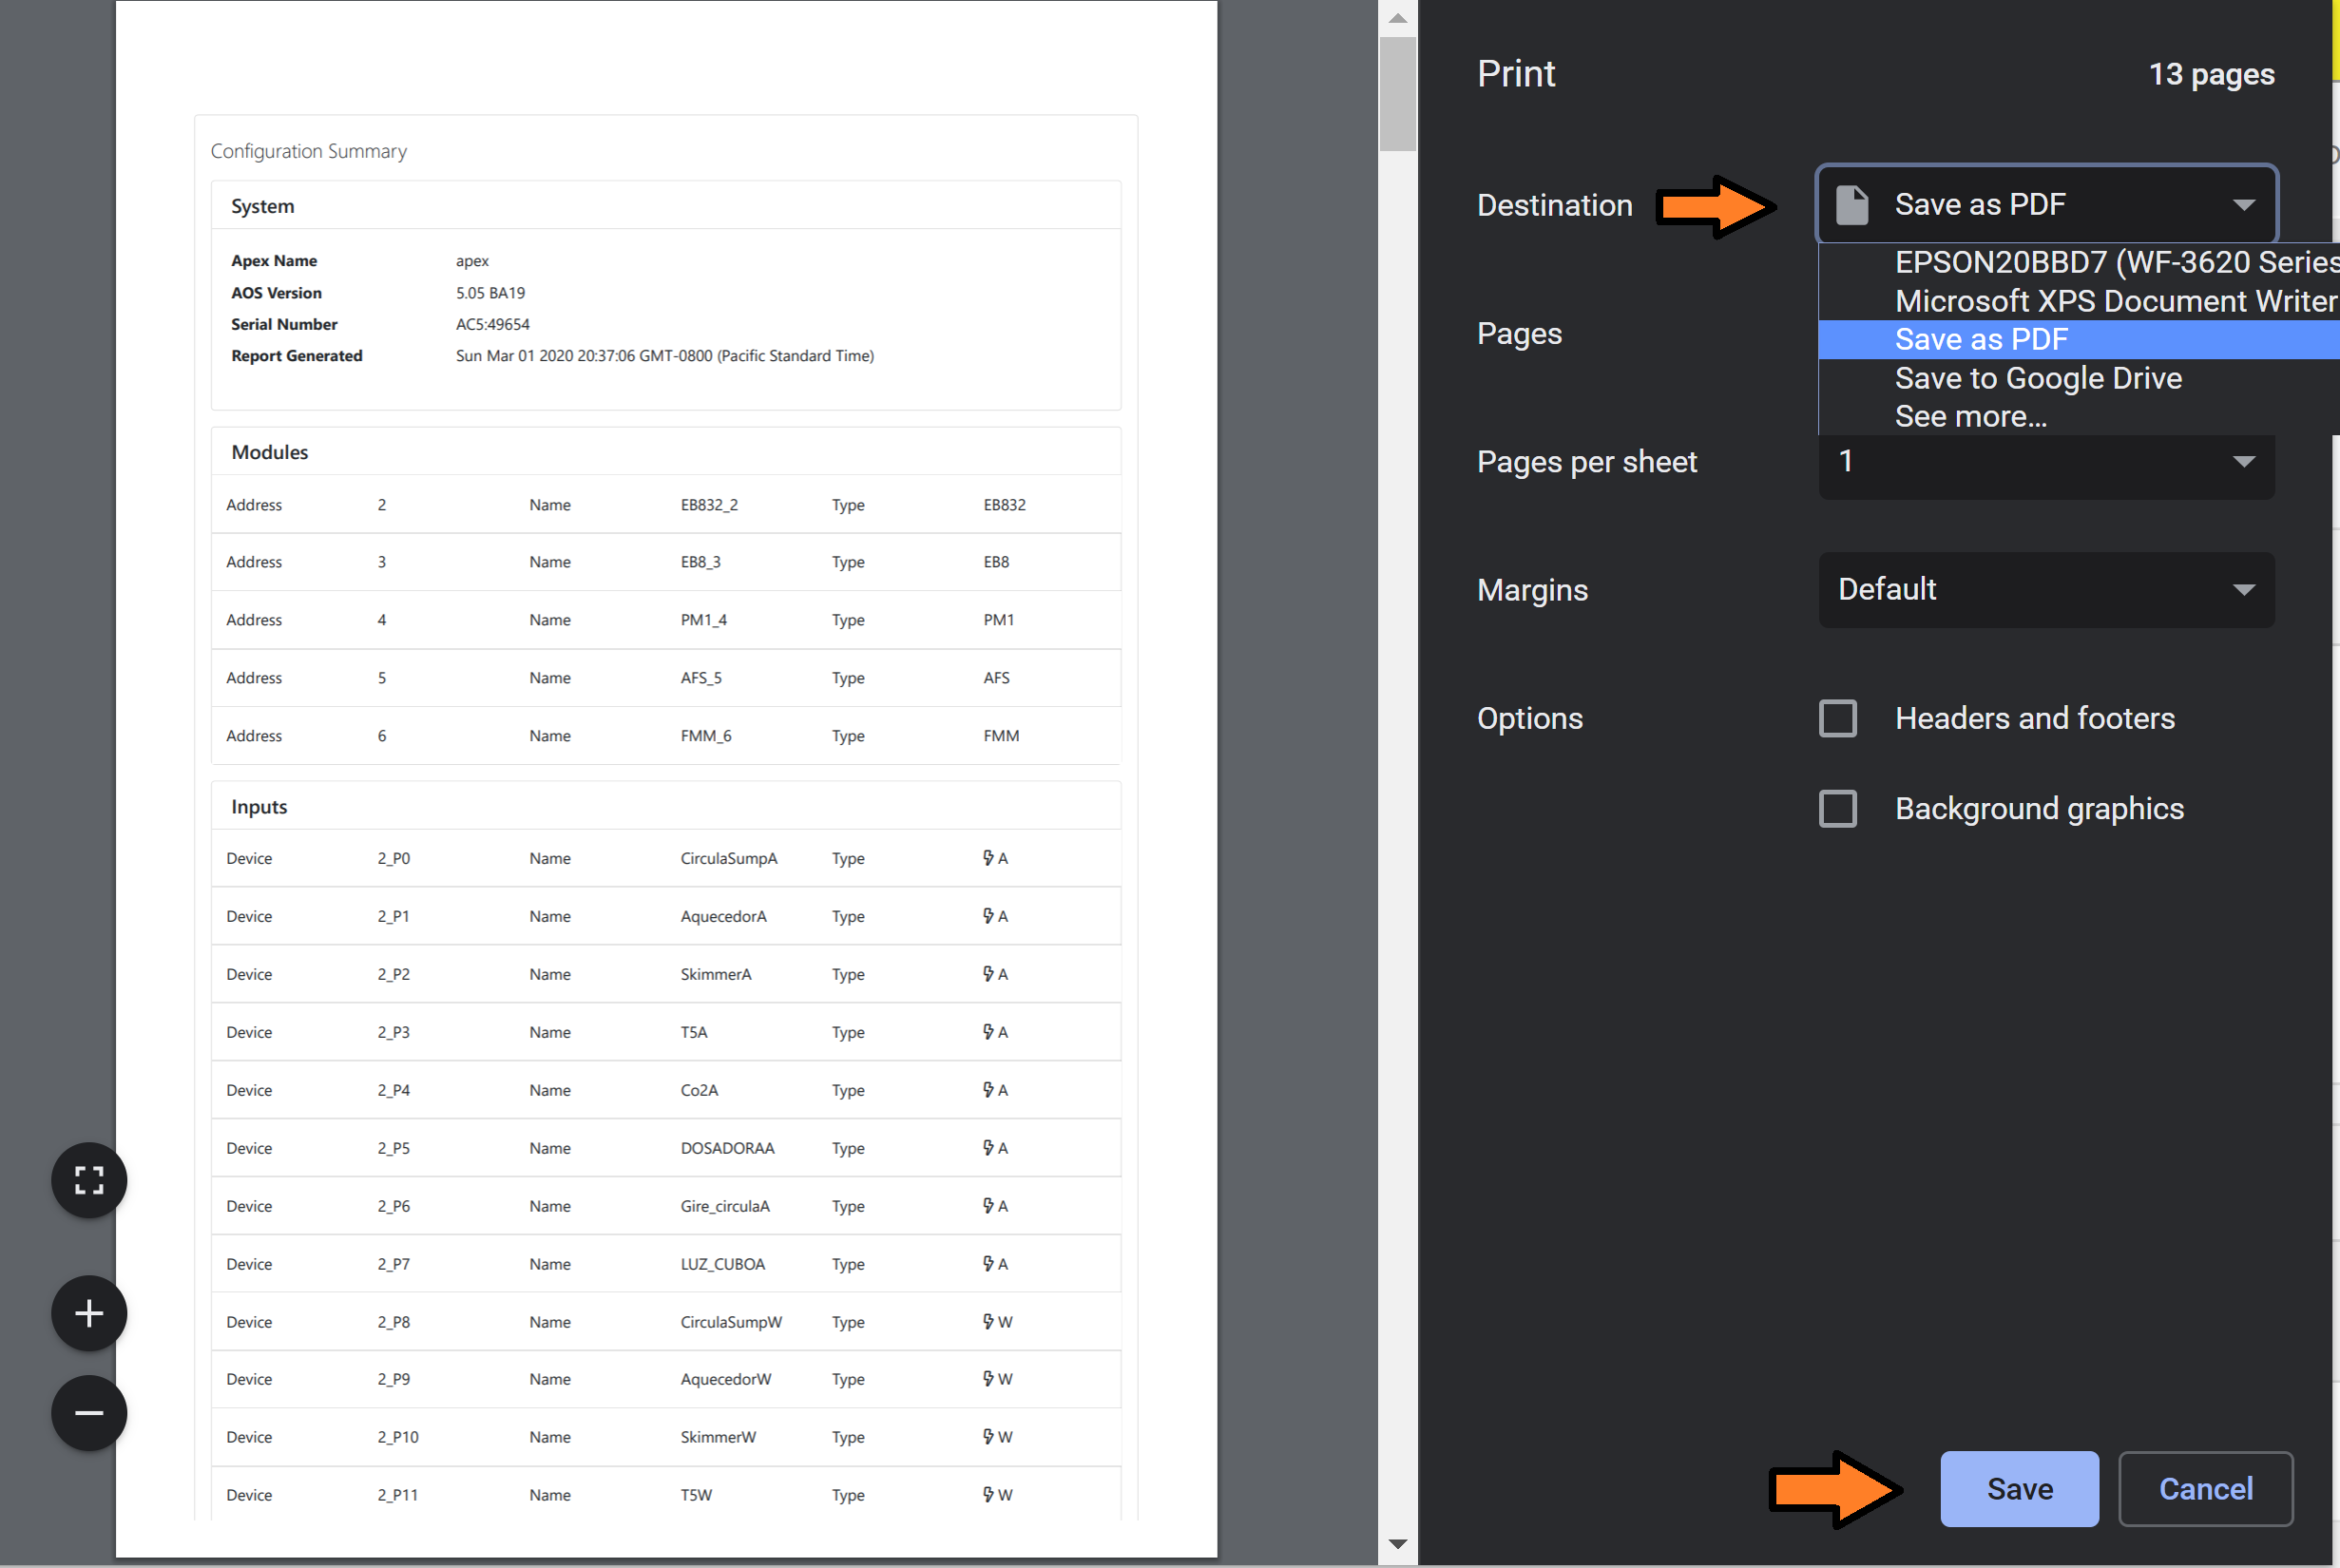This screenshot has width=2340, height=1568.
Task: Enable the Background graphics checkbox
Action: pyautogui.click(x=1838, y=808)
